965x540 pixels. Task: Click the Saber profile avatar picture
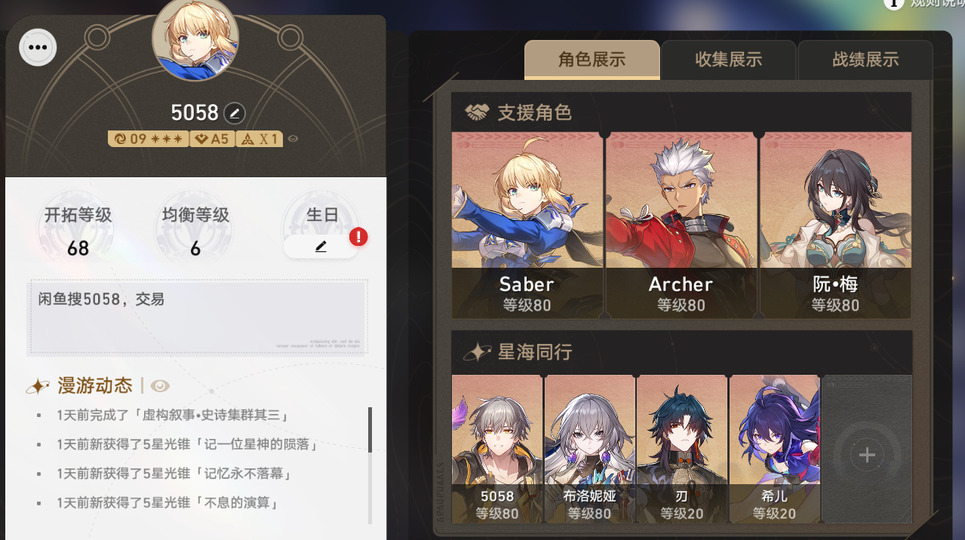(x=196, y=39)
